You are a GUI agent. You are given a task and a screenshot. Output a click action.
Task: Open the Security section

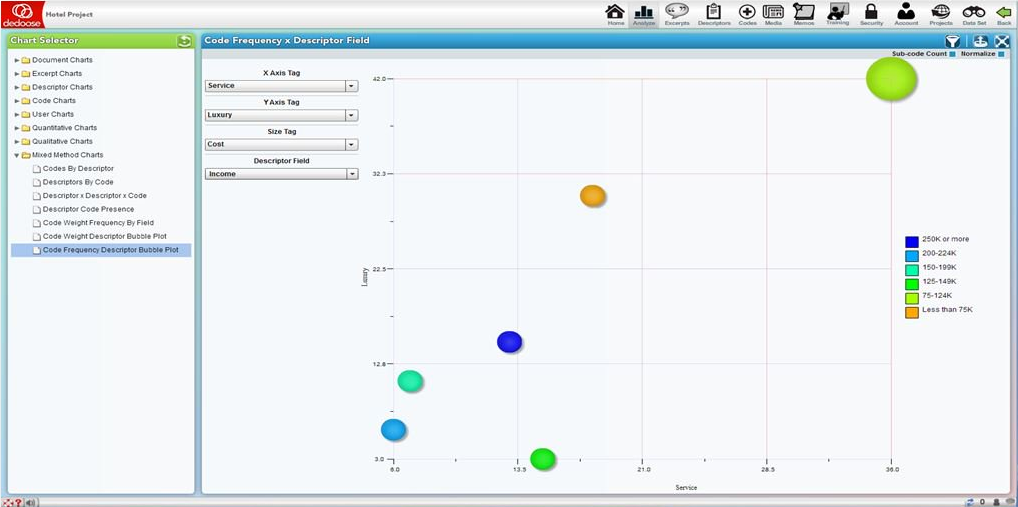coord(871,14)
